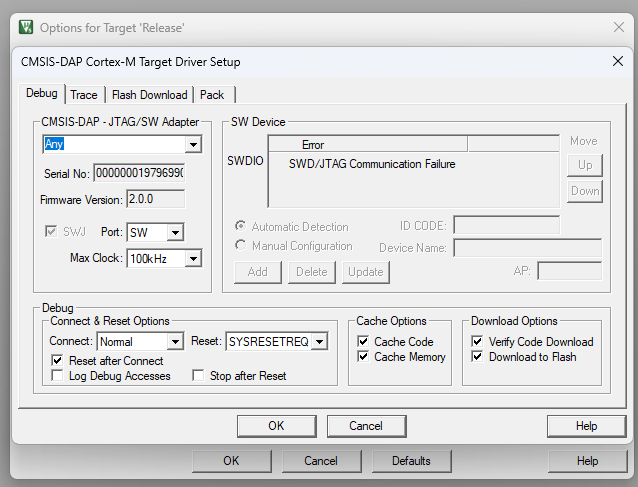Click the Up move button

pyautogui.click(x=585, y=165)
